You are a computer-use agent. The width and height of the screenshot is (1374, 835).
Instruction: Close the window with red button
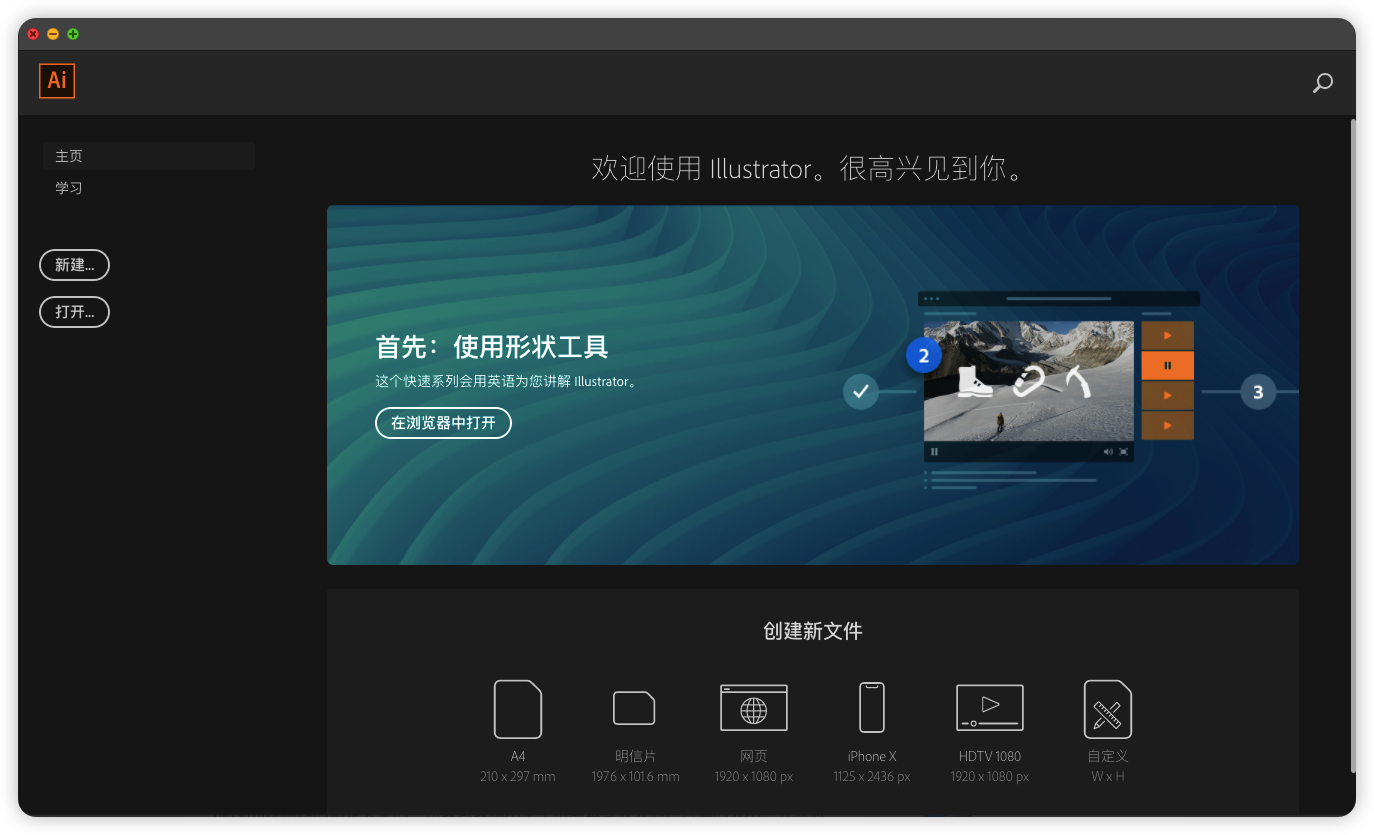pyautogui.click(x=33, y=34)
